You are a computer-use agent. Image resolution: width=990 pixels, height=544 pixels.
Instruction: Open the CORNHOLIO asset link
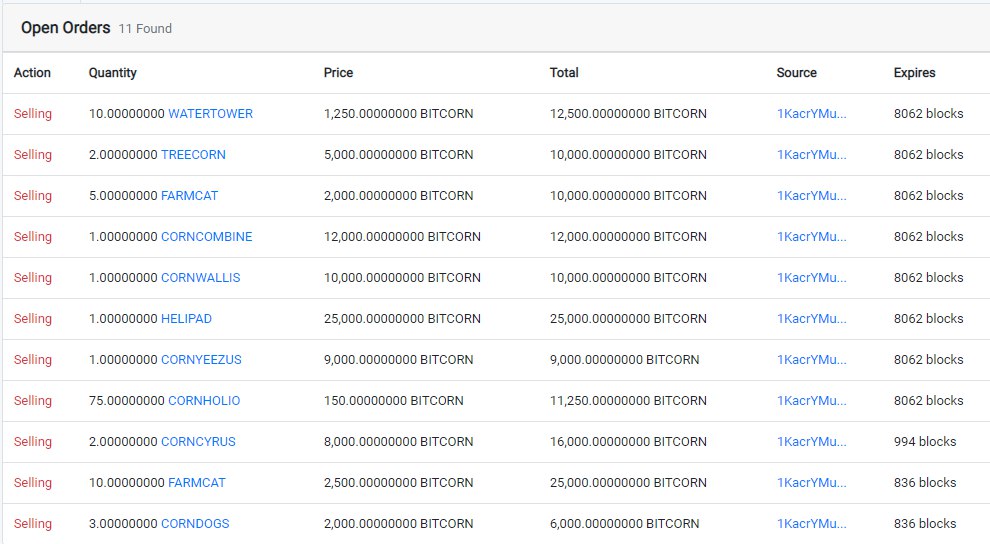coord(204,401)
